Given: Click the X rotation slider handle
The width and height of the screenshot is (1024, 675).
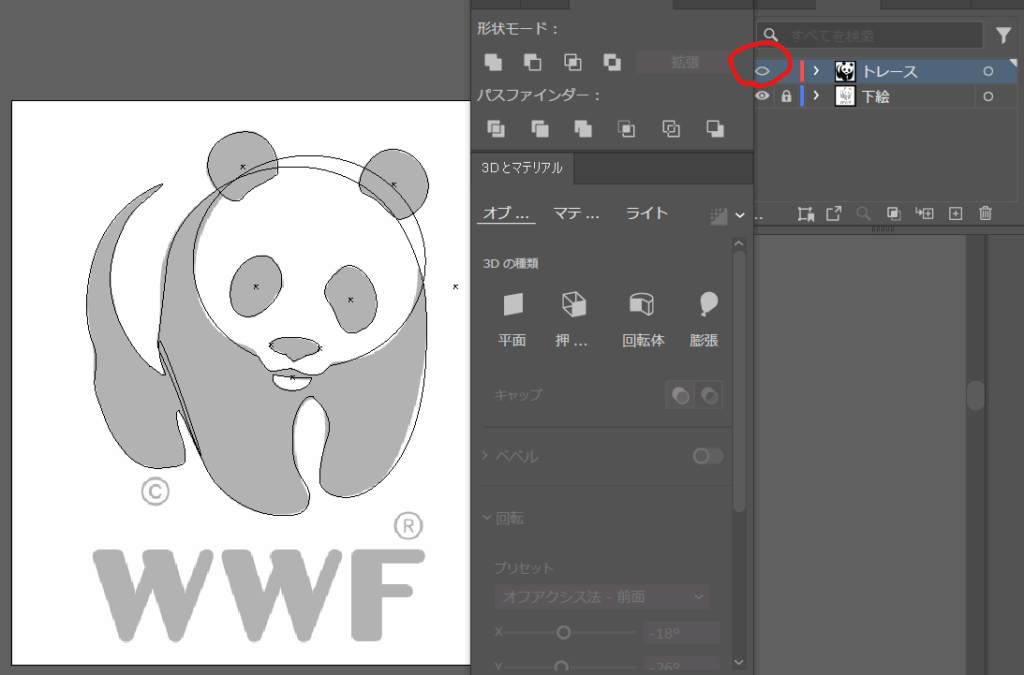Looking at the screenshot, I should 564,632.
